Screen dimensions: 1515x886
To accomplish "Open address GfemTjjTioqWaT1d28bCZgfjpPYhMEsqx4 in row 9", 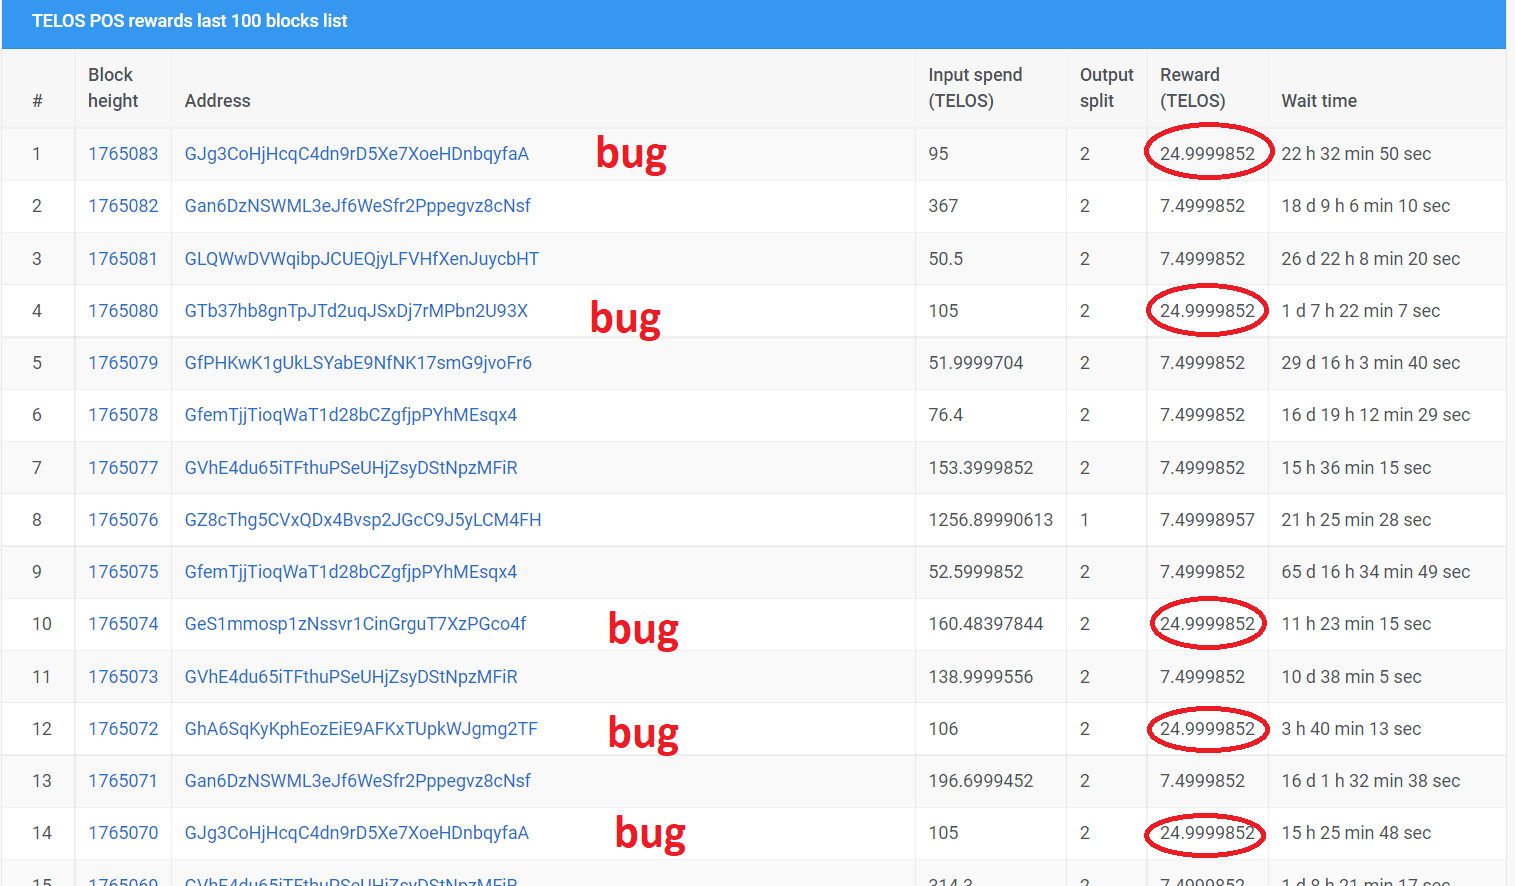I will pos(351,572).
